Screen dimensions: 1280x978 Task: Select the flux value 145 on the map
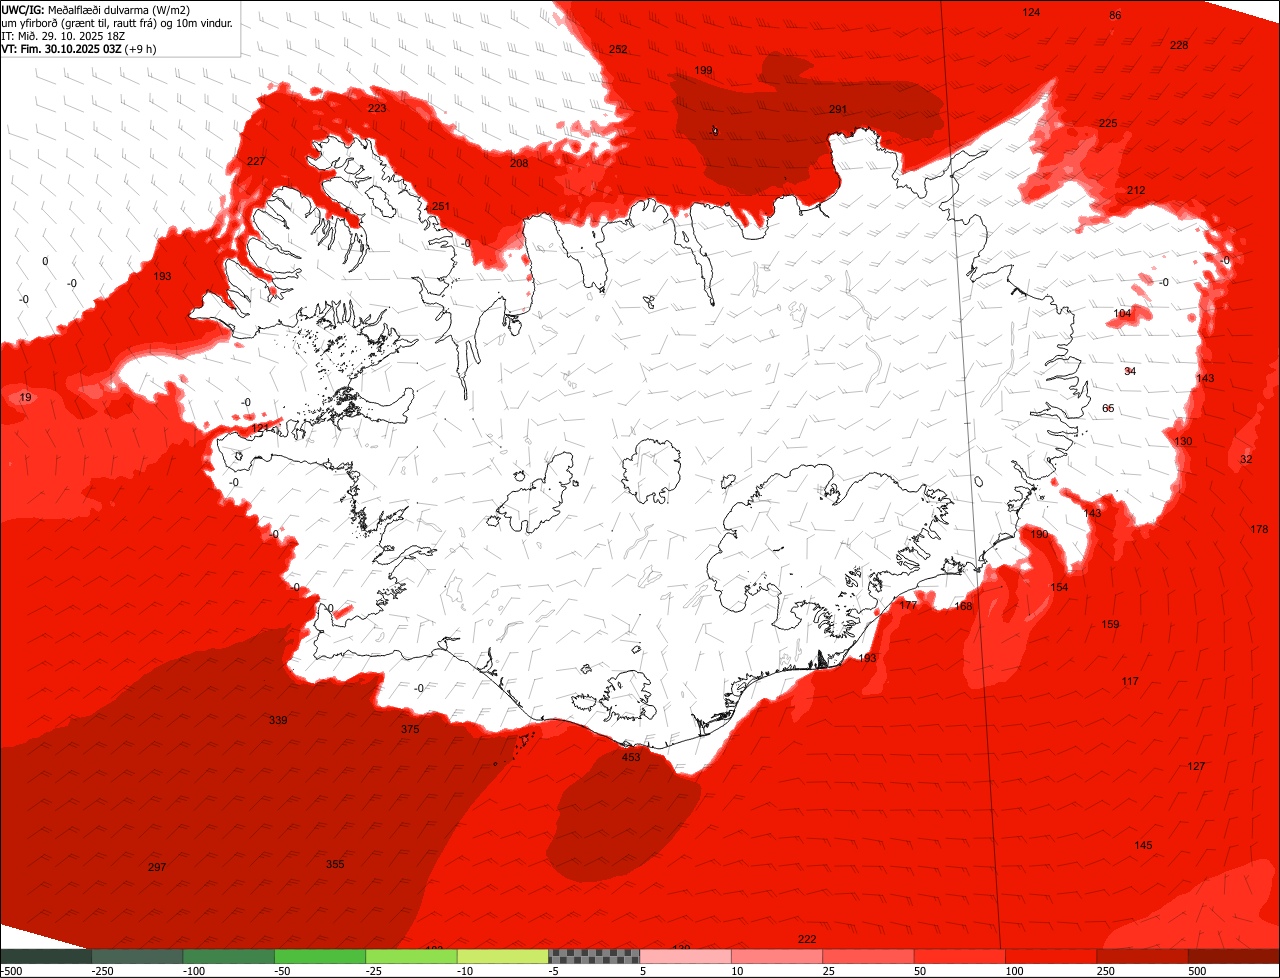point(1143,846)
